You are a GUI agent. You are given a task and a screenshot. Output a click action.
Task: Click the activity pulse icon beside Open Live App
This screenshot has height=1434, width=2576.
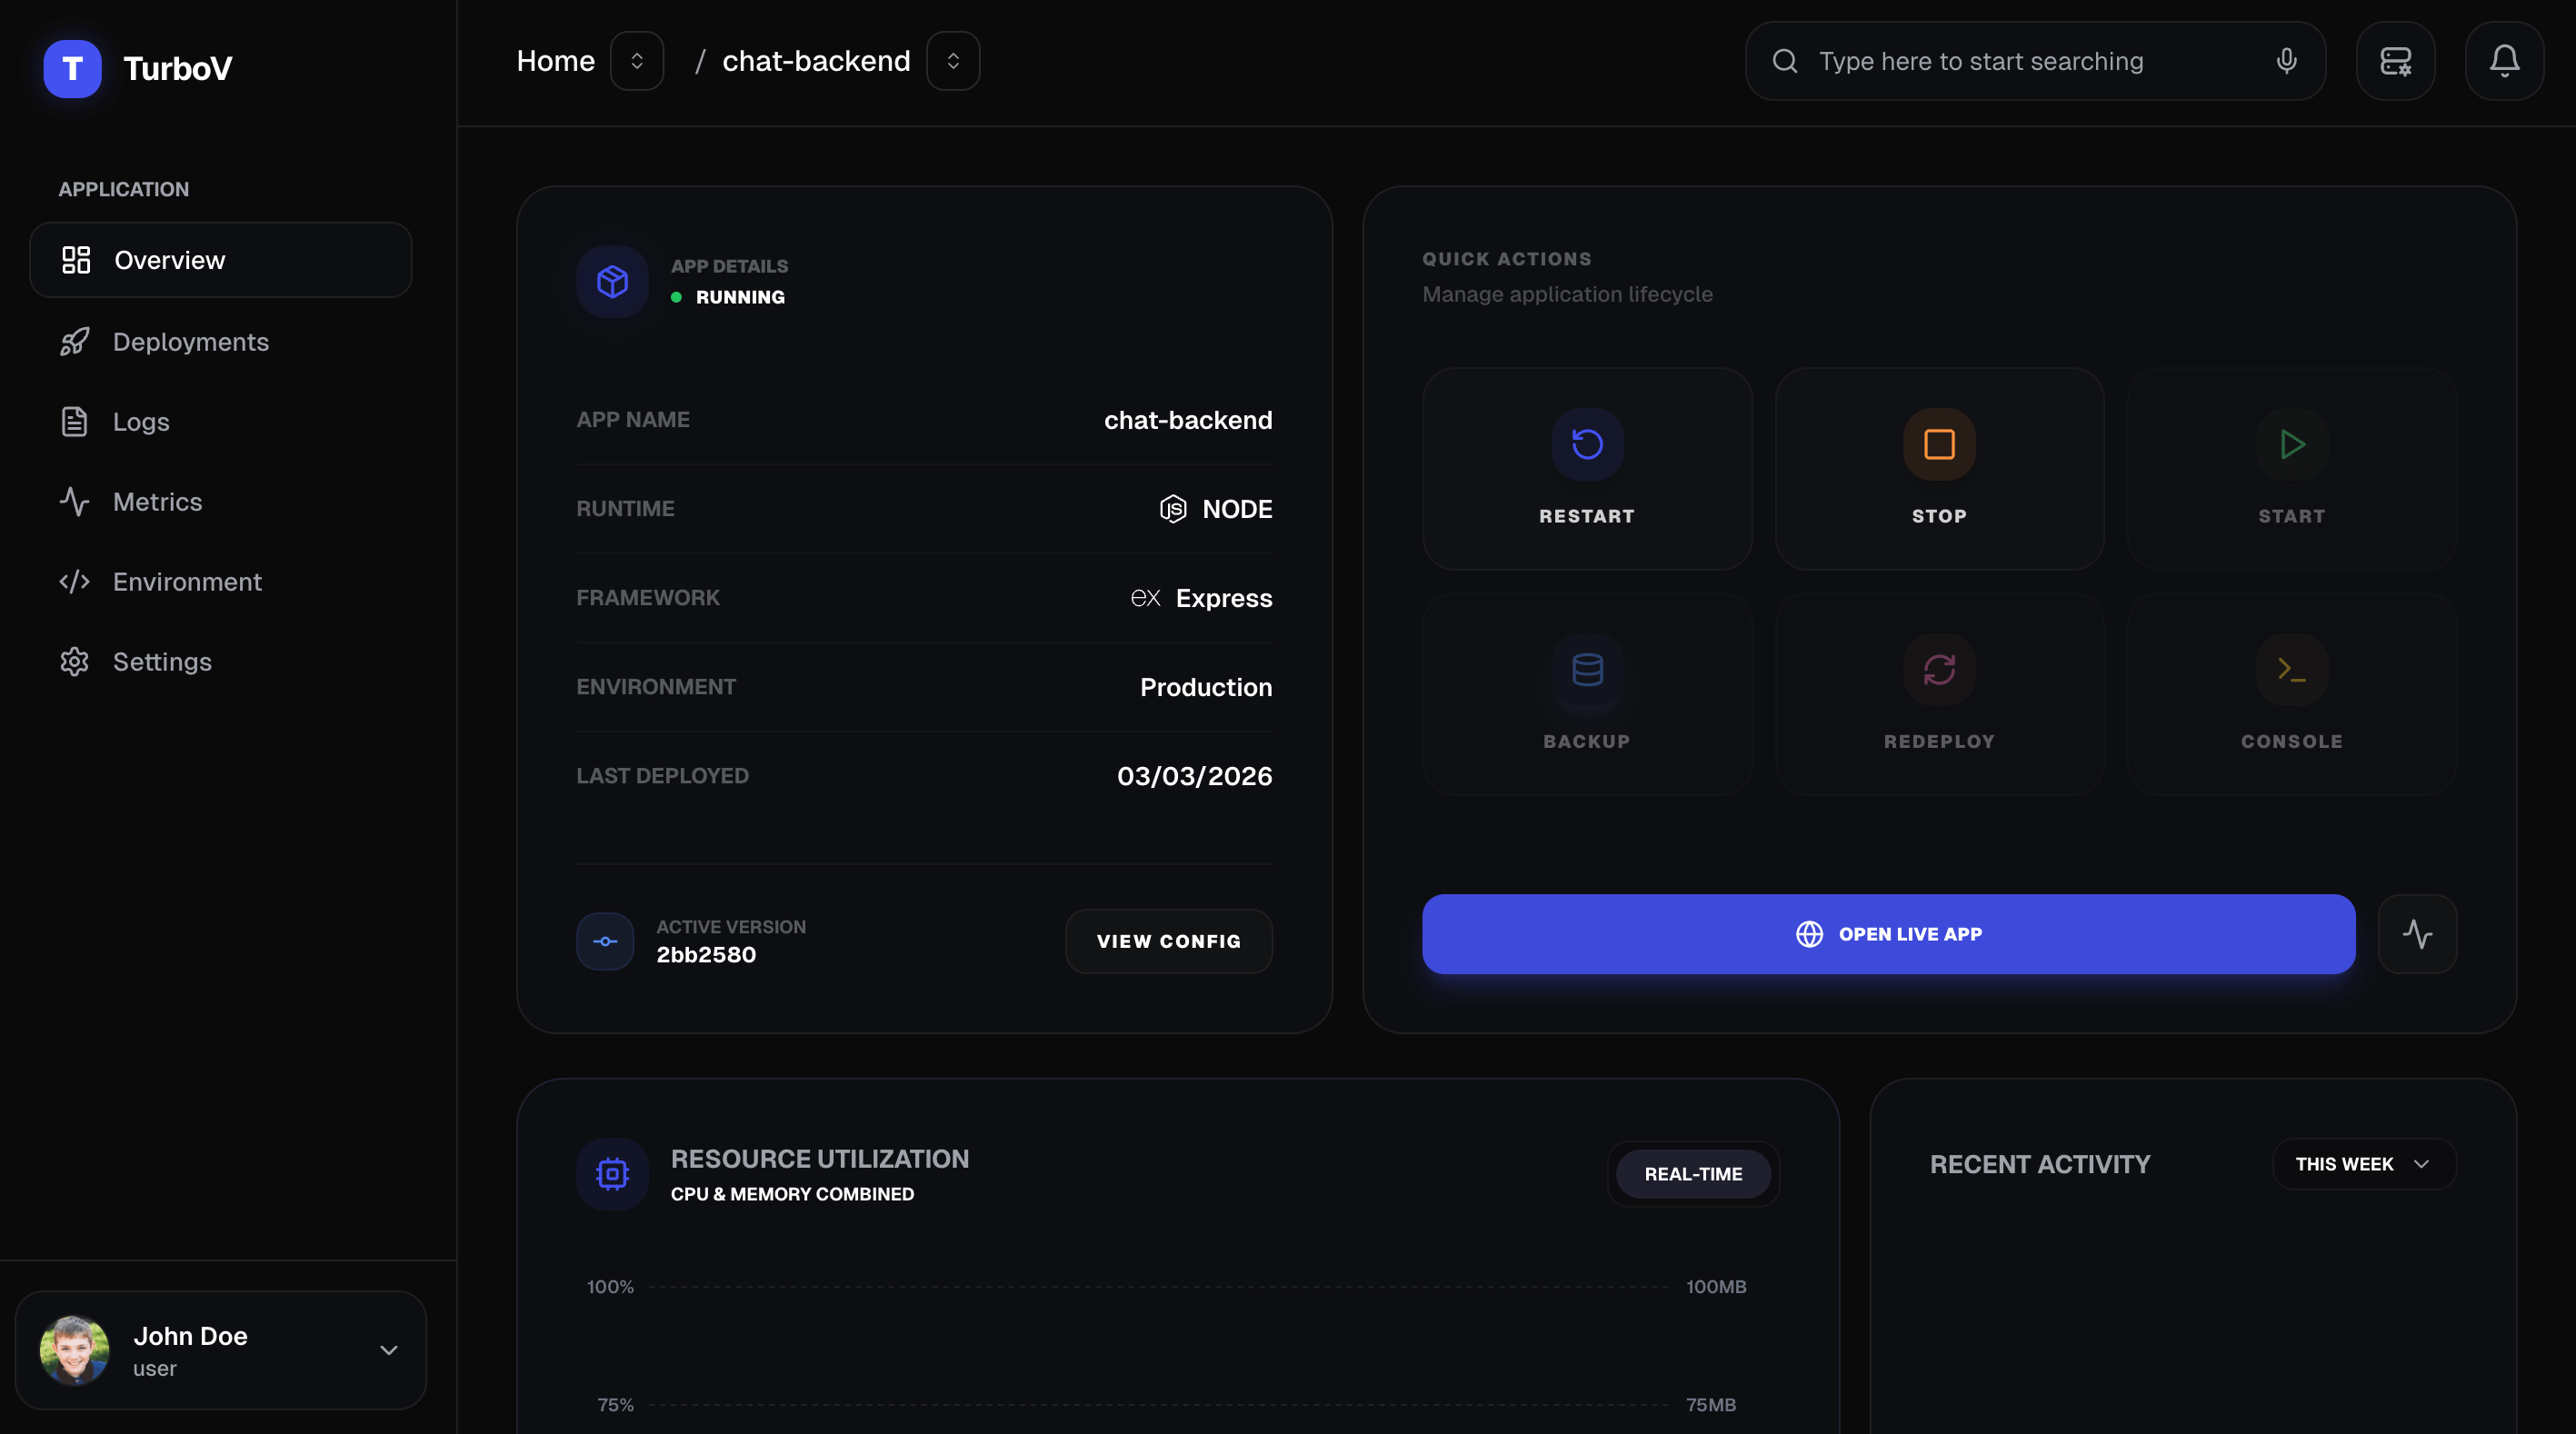coord(2417,934)
